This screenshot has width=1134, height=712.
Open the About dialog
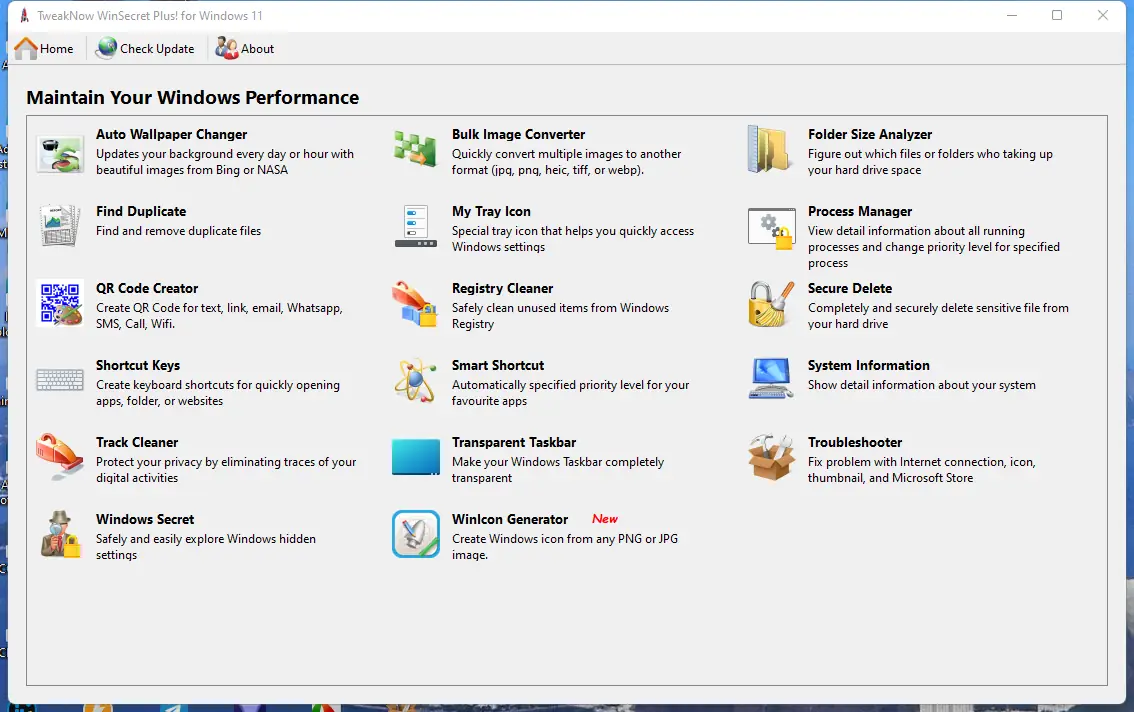pyautogui.click(x=244, y=48)
